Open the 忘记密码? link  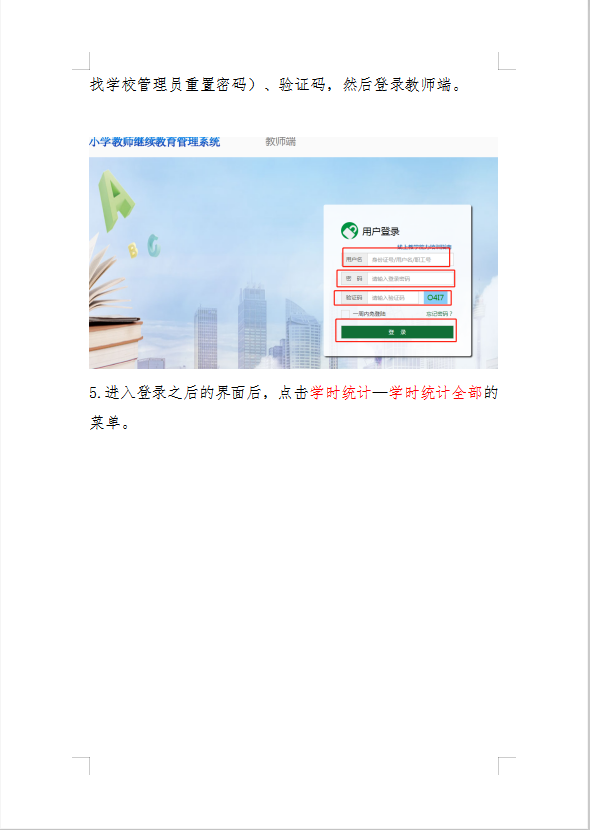tap(439, 314)
